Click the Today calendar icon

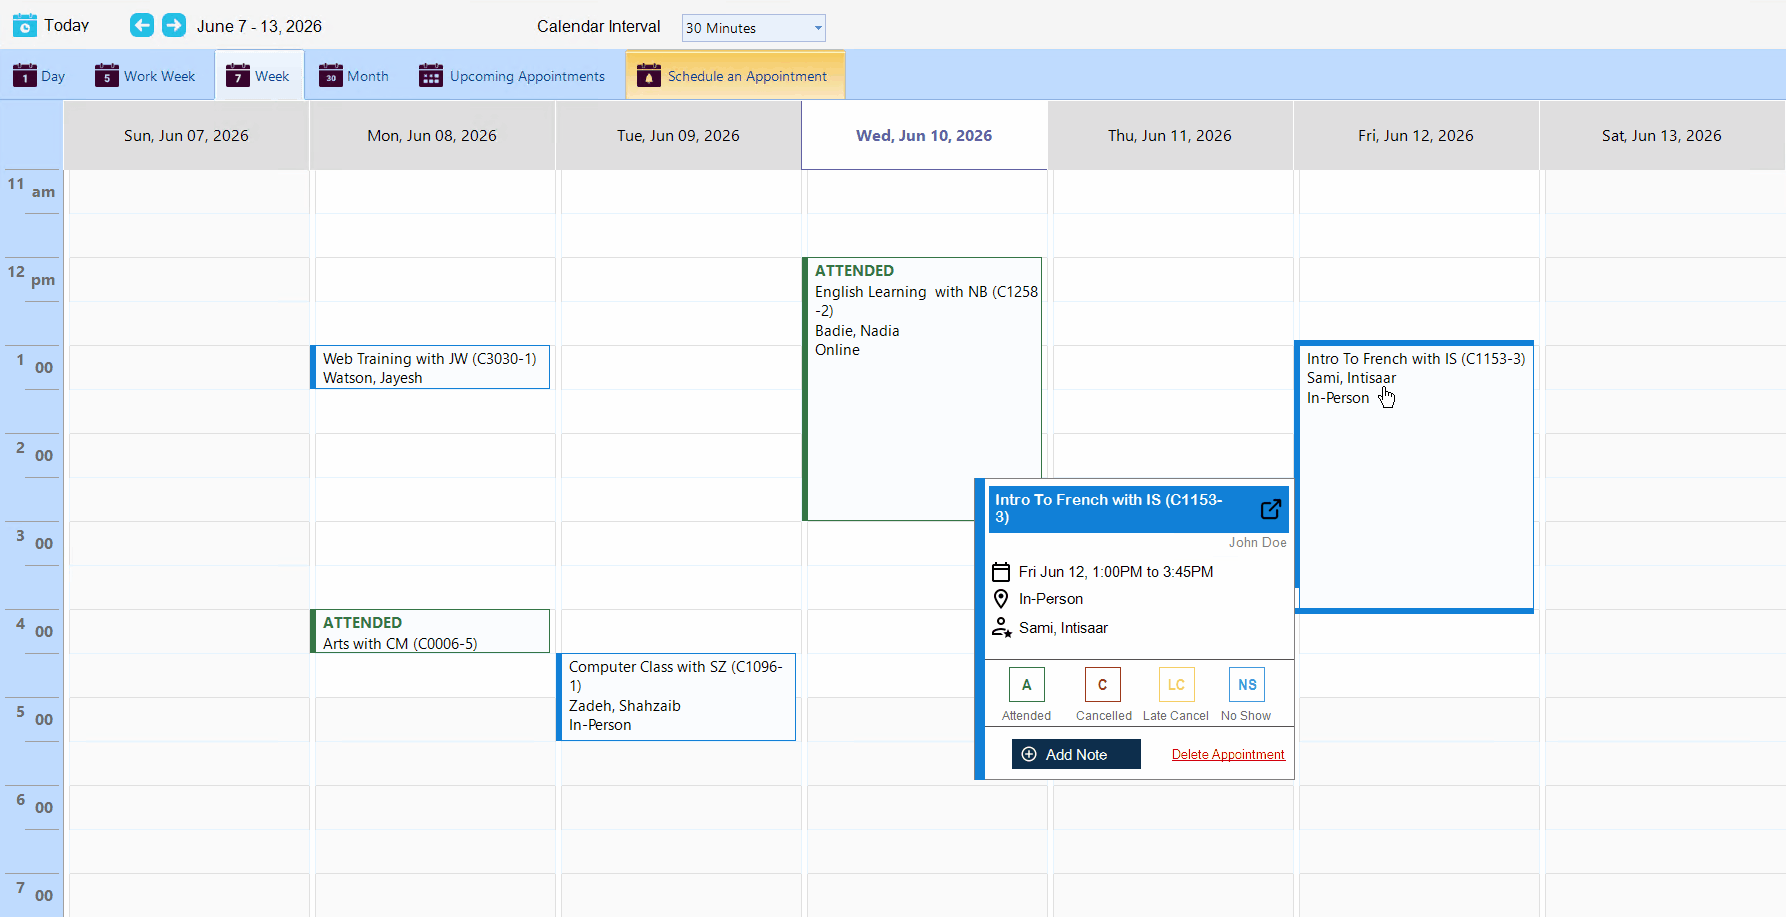coord(25,25)
